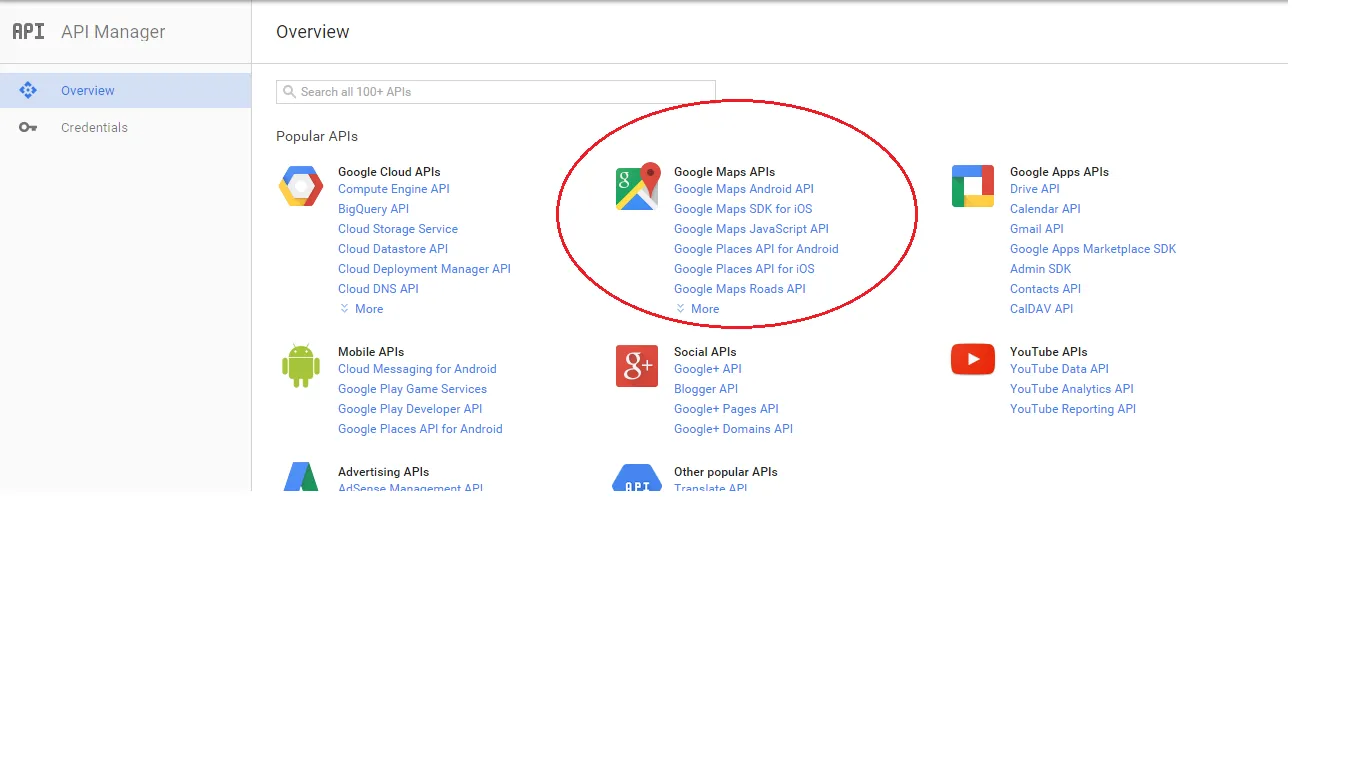Click the YouTube APIs heading
The height and width of the screenshot is (768, 1366).
[1048, 352]
